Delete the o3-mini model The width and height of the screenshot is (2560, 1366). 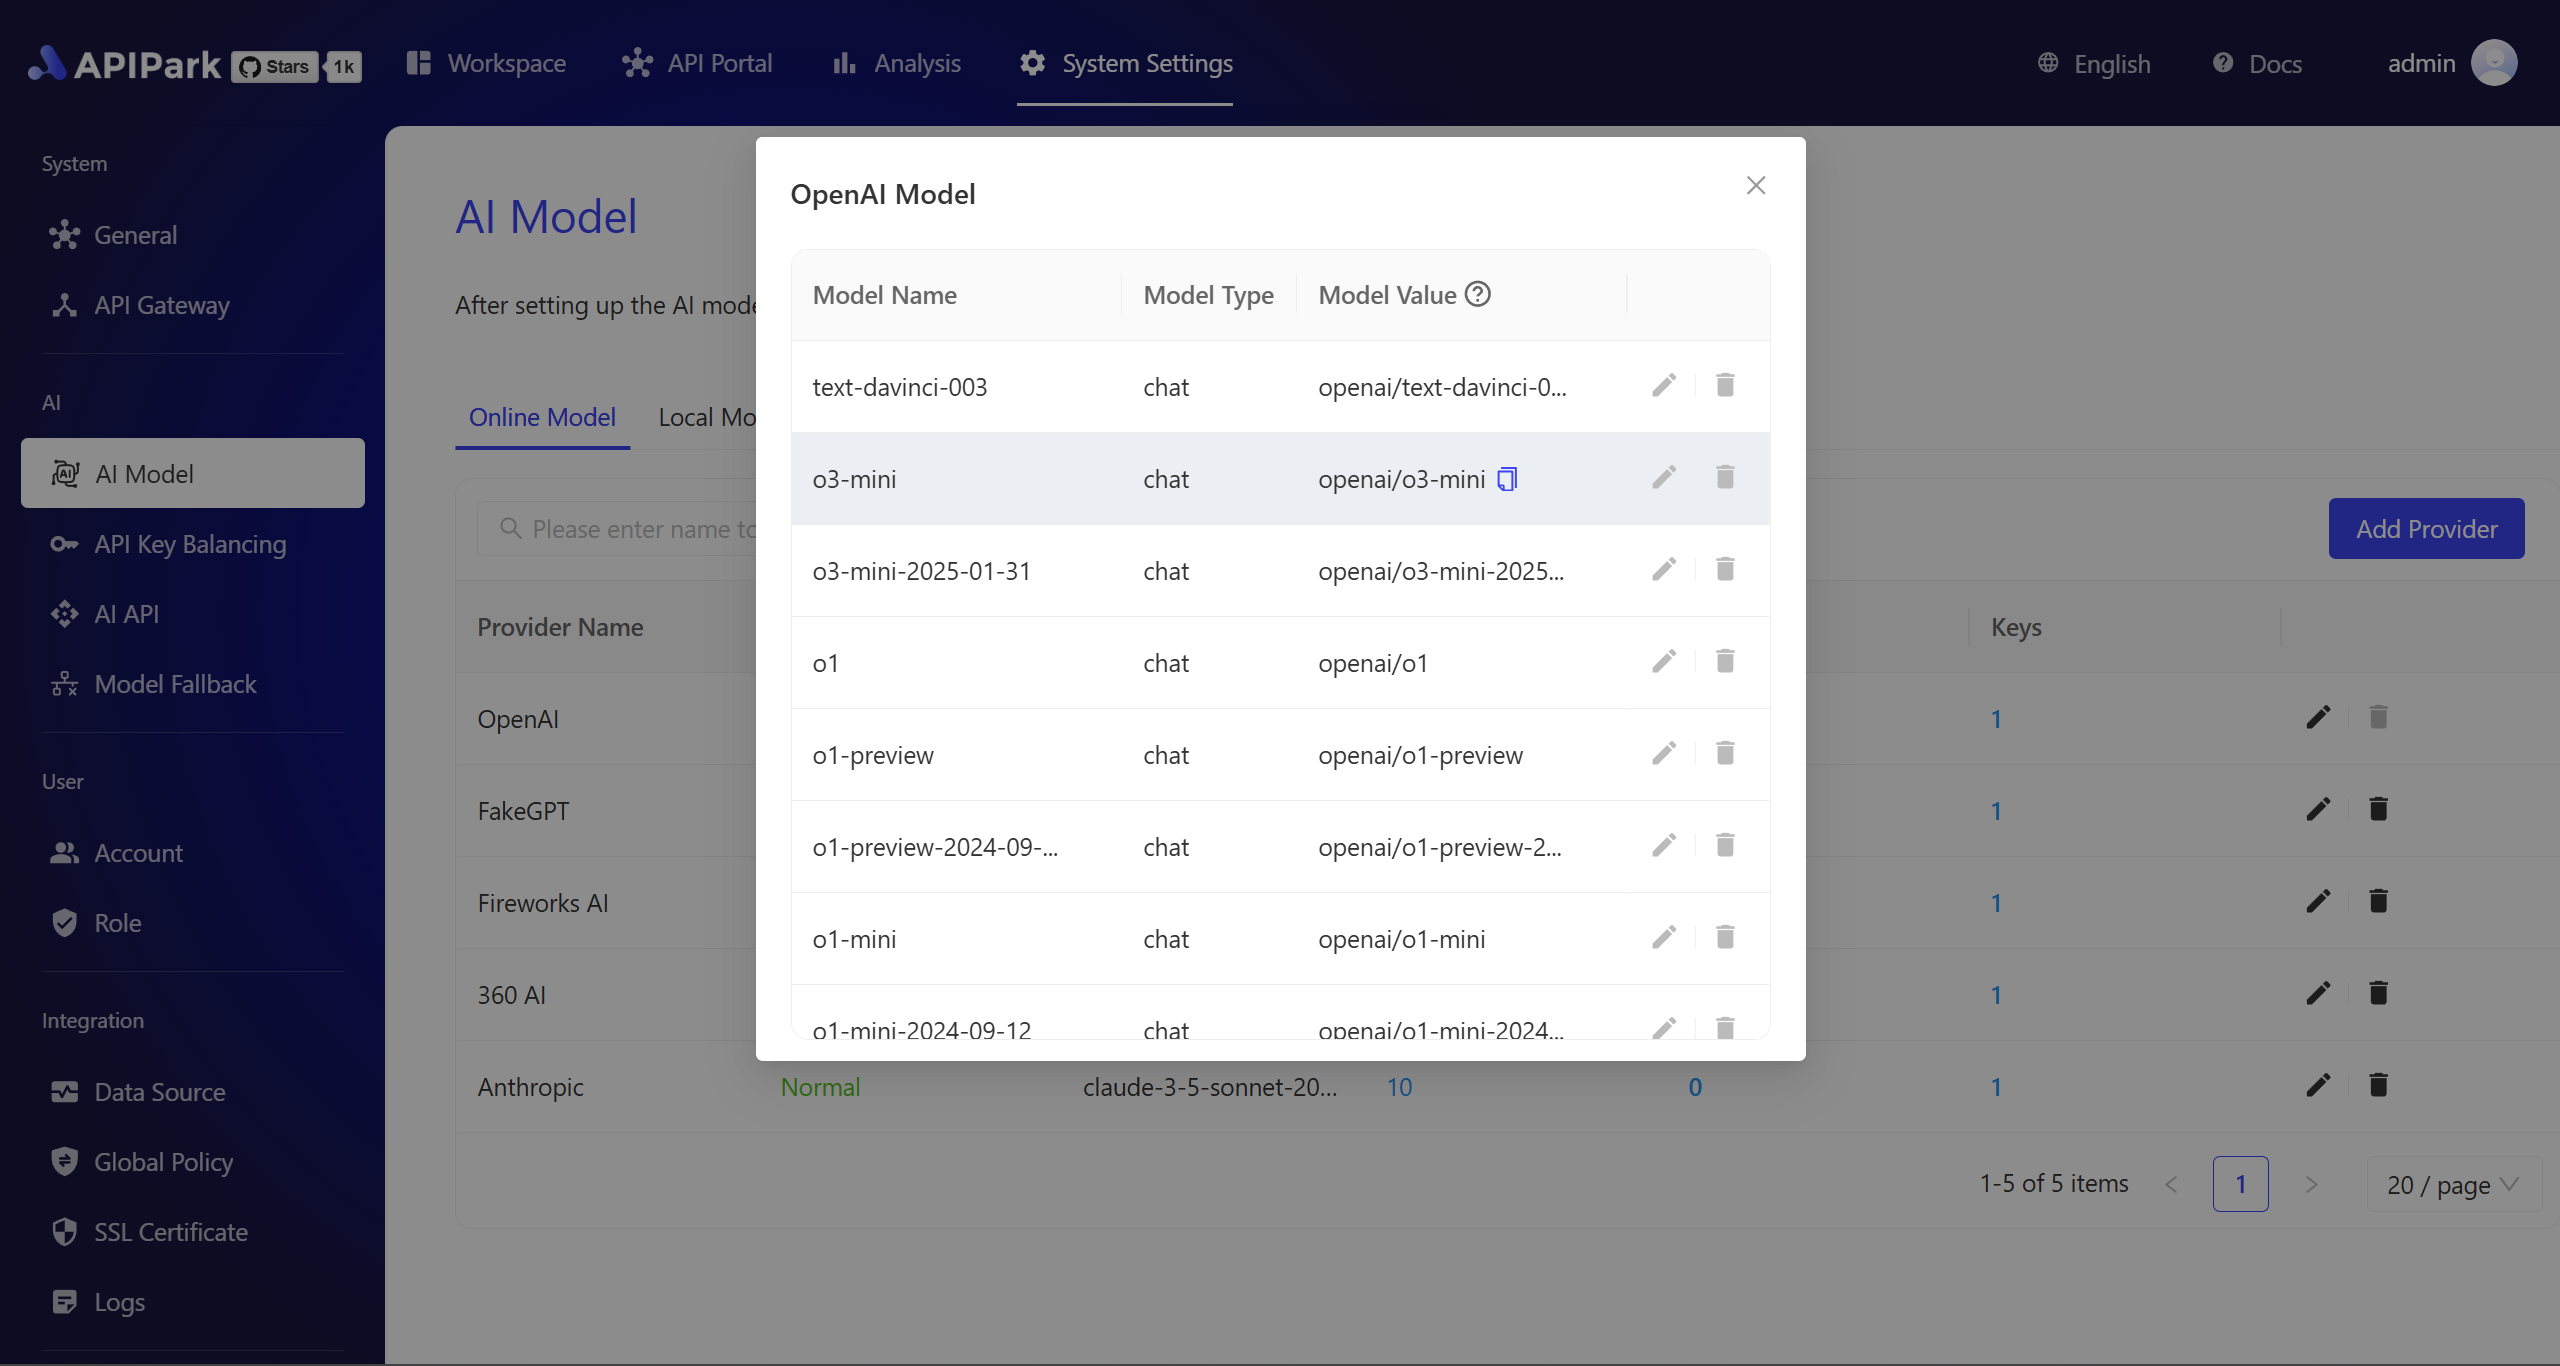click(x=1725, y=478)
